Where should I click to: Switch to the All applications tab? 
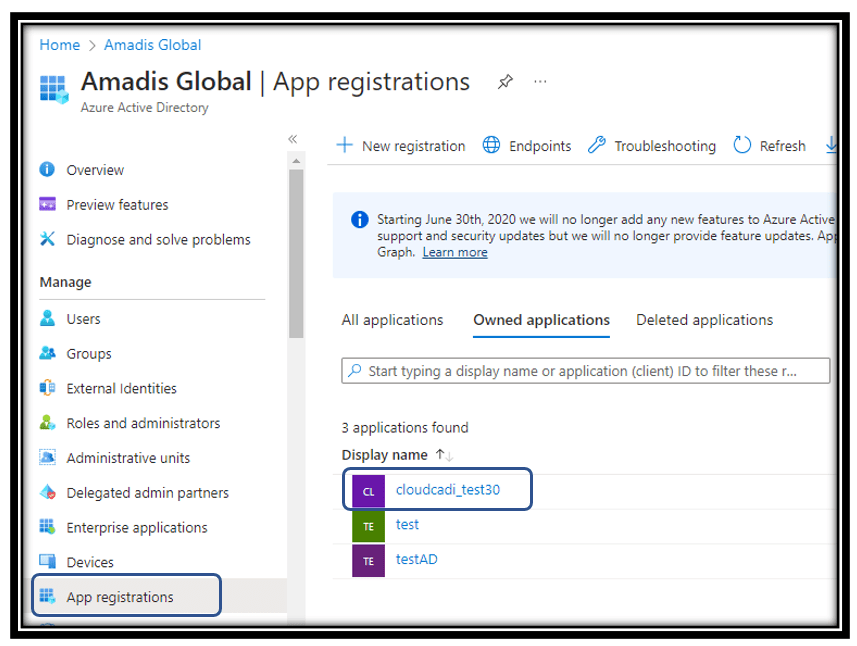click(392, 320)
